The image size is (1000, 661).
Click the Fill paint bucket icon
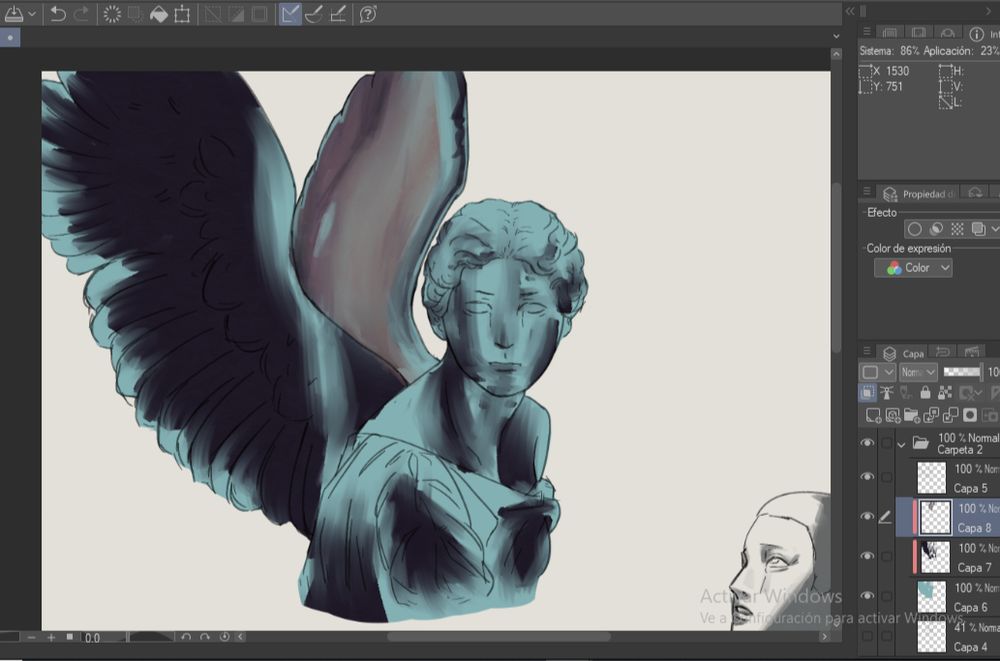[x=159, y=14]
